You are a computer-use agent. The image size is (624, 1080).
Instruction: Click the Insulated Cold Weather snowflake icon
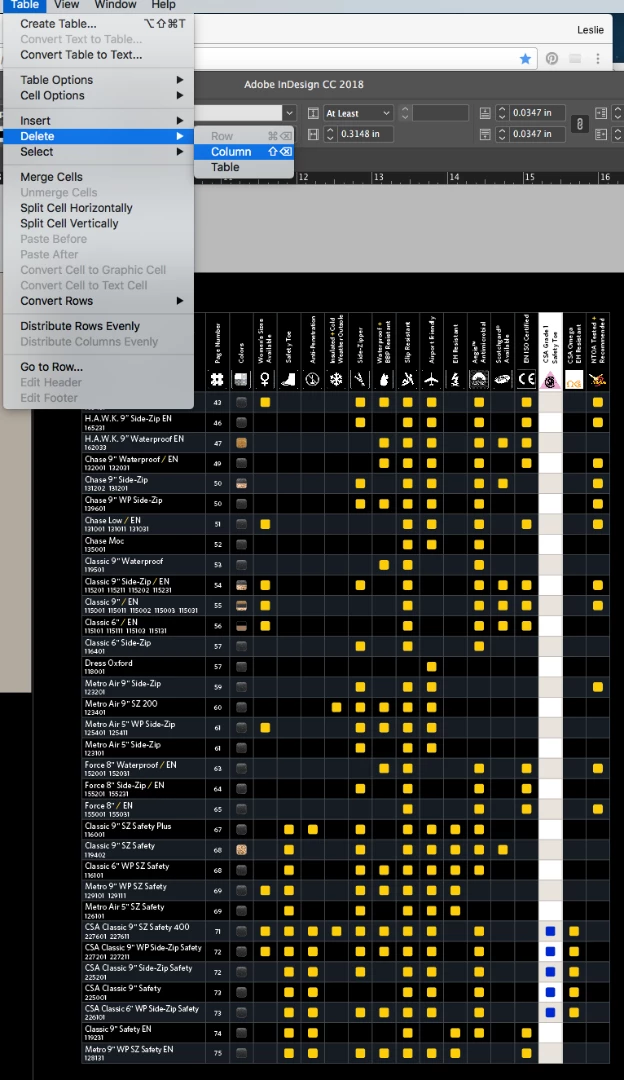click(x=336, y=380)
